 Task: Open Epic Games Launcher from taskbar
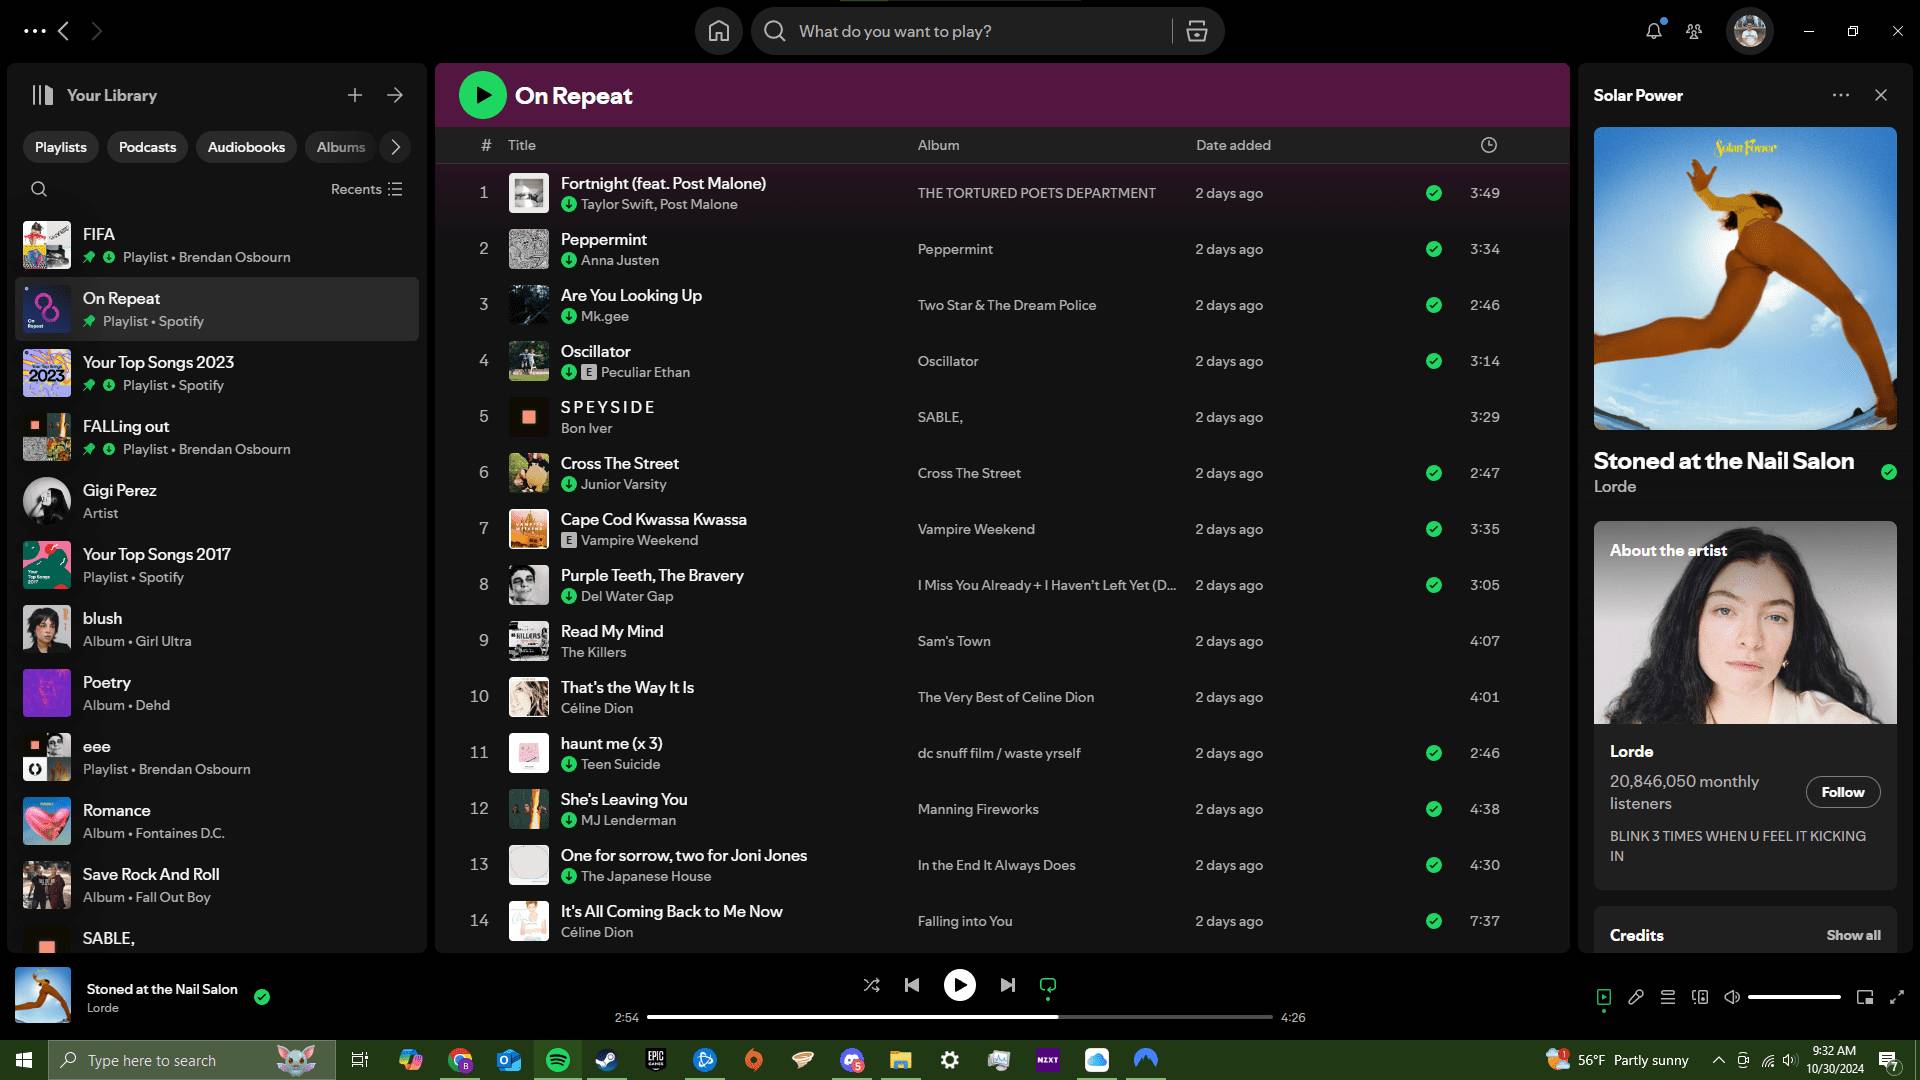click(656, 1060)
